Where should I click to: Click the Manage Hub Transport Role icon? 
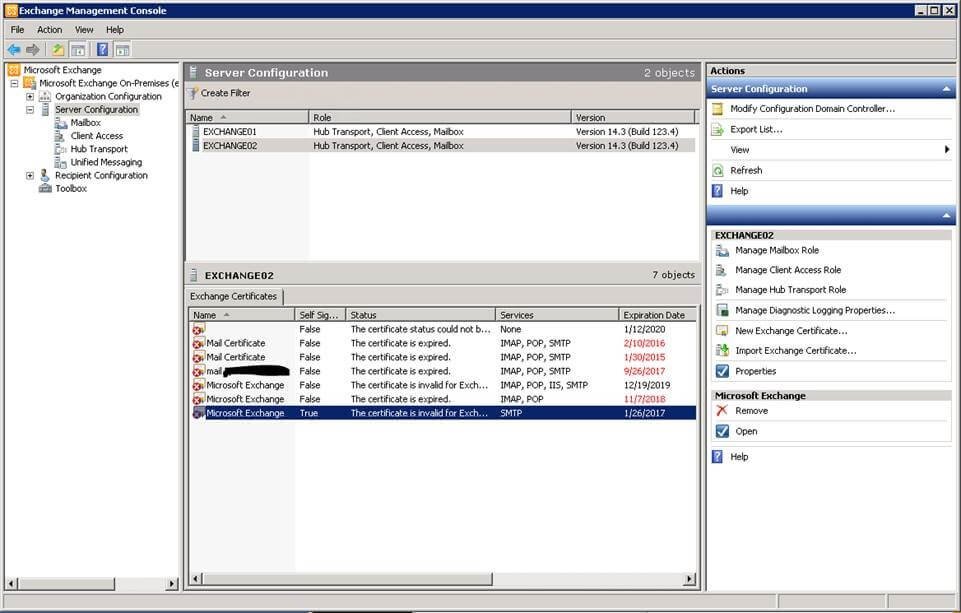pos(723,290)
